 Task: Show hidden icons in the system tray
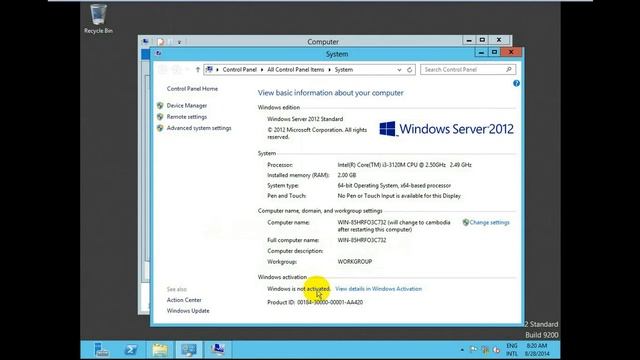[462, 350]
